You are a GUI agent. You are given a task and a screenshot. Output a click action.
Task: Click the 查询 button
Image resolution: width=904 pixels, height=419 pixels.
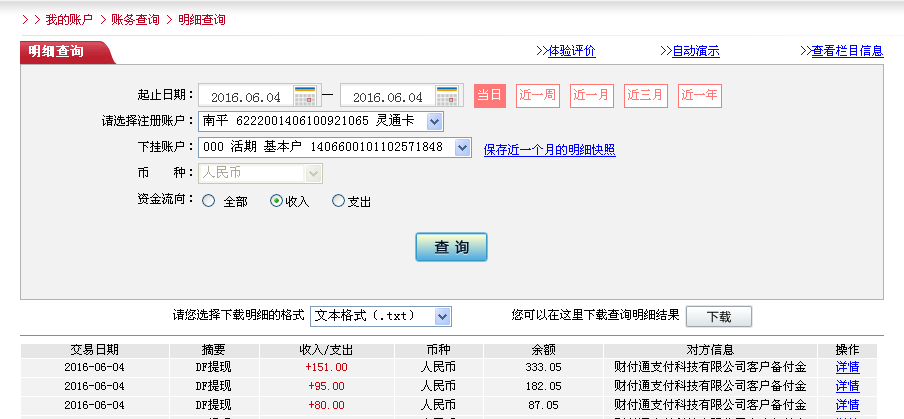[451, 247]
